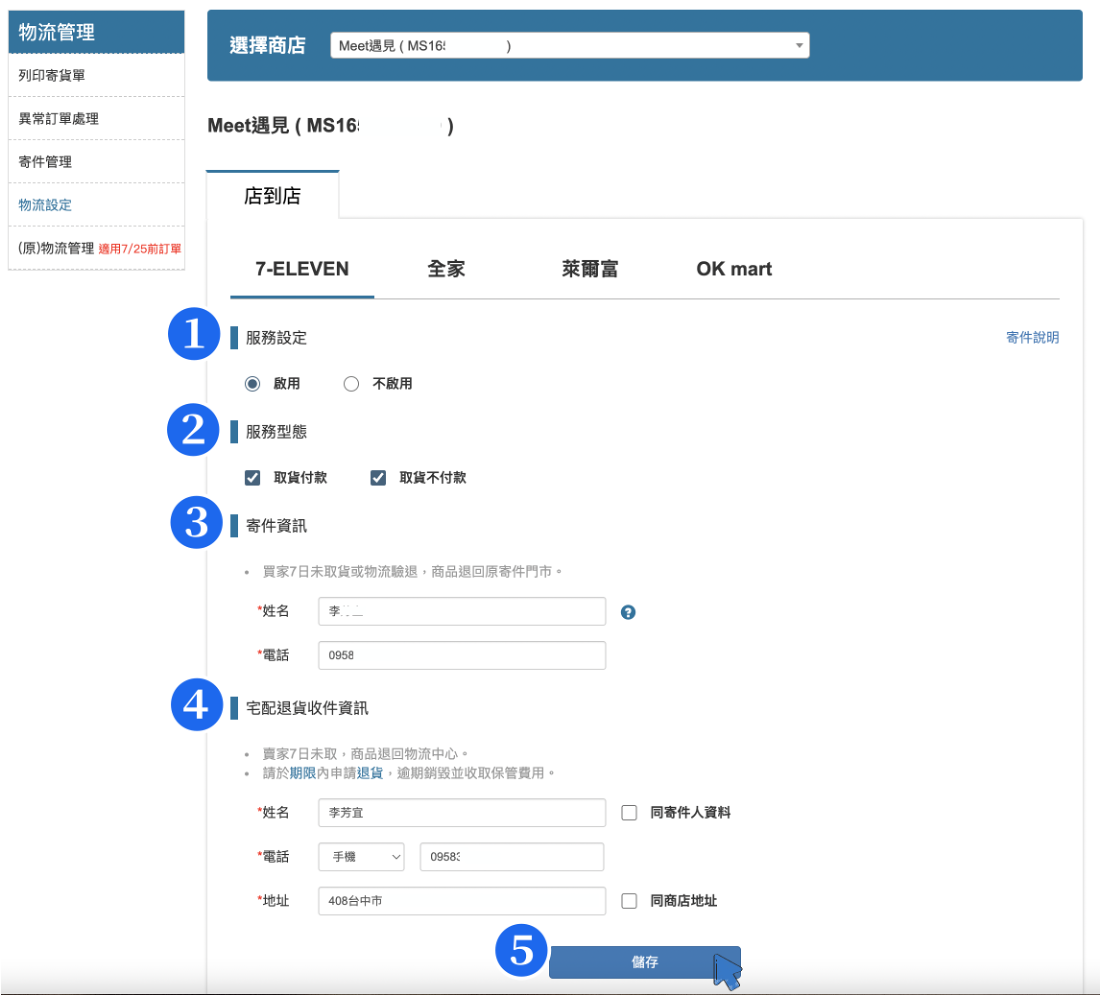
Task: Select the 不啟用 radio button
Action: pyautogui.click(x=351, y=384)
